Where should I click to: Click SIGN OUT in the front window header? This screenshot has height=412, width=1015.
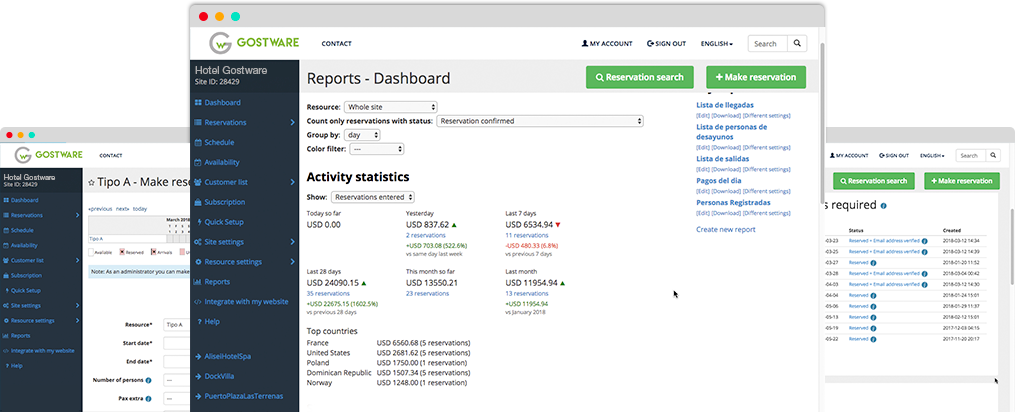666,44
